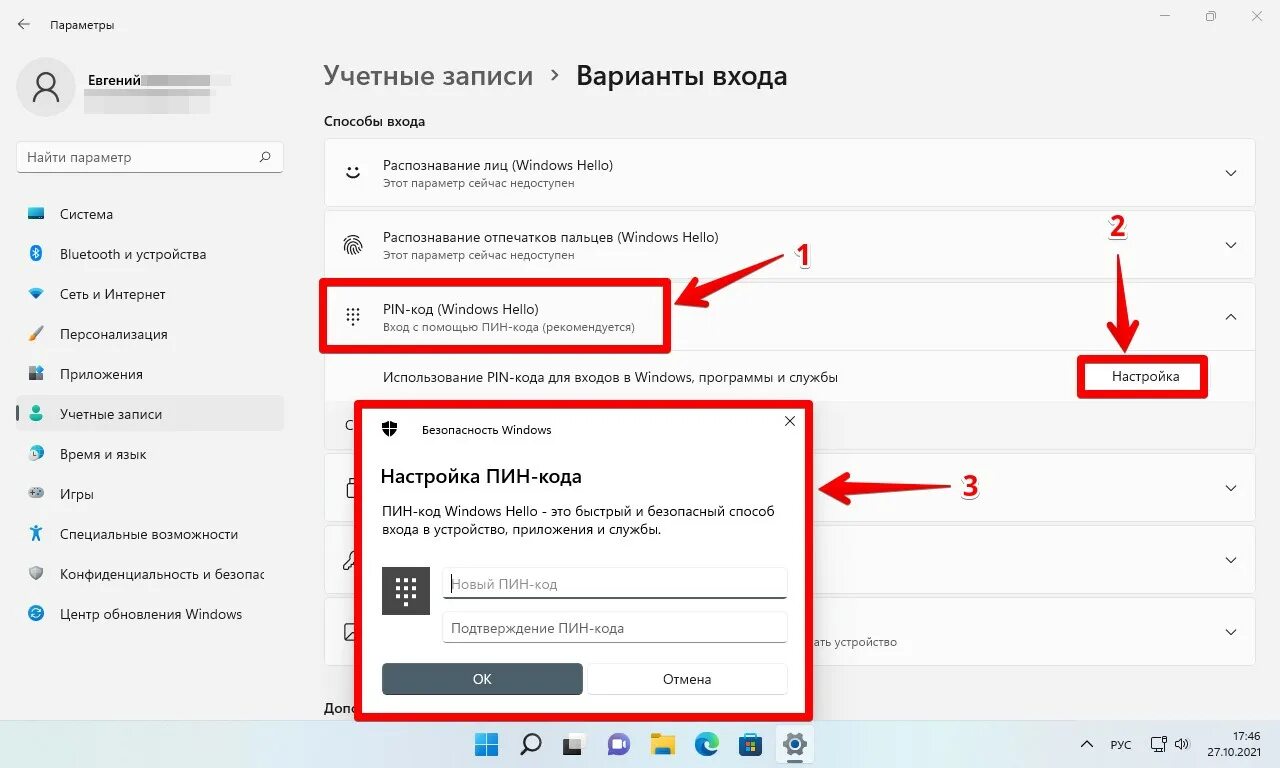Confirm PIN setup with OK

tap(482, 679)
